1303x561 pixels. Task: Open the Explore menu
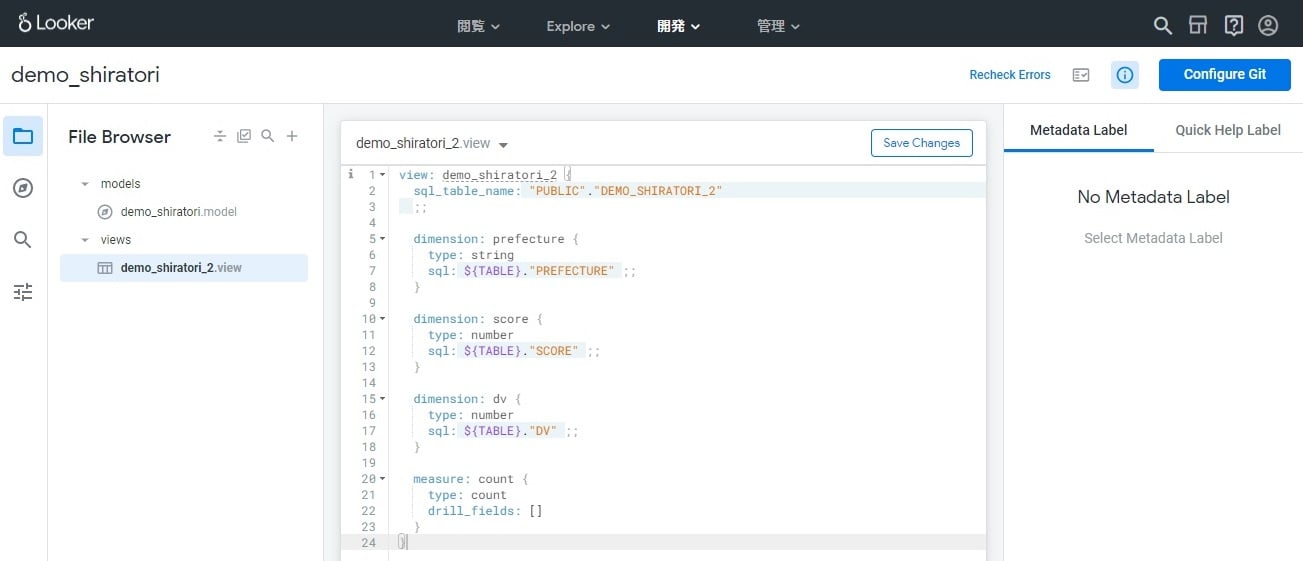pos(577,26)
